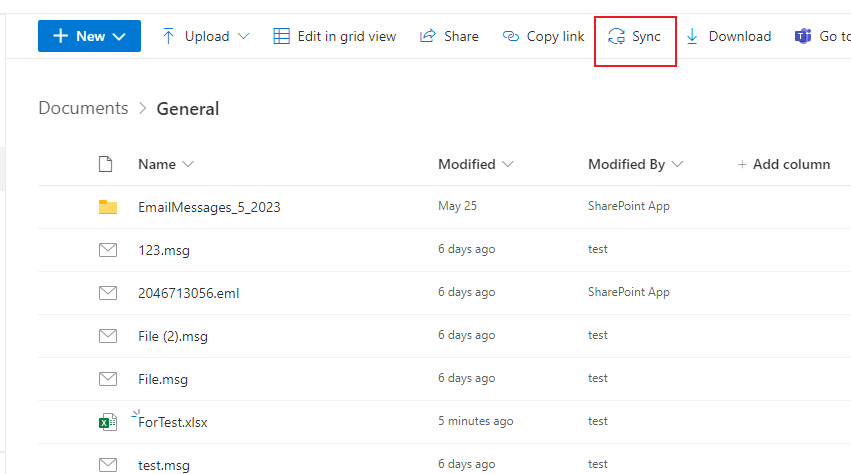Click Modified By test in 123.msg row

pos(598,249)
